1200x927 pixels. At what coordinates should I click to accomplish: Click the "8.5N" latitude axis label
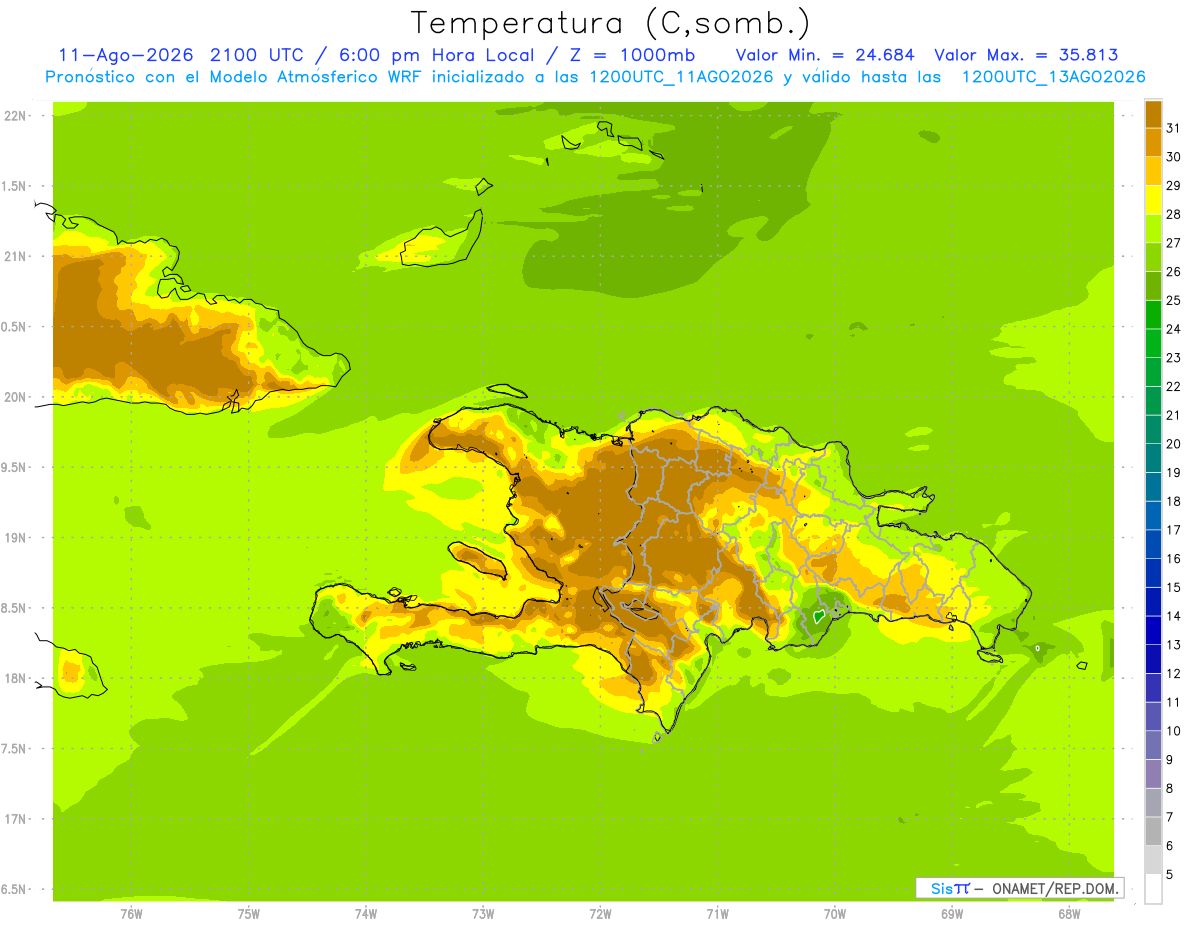tap(15, 608)
